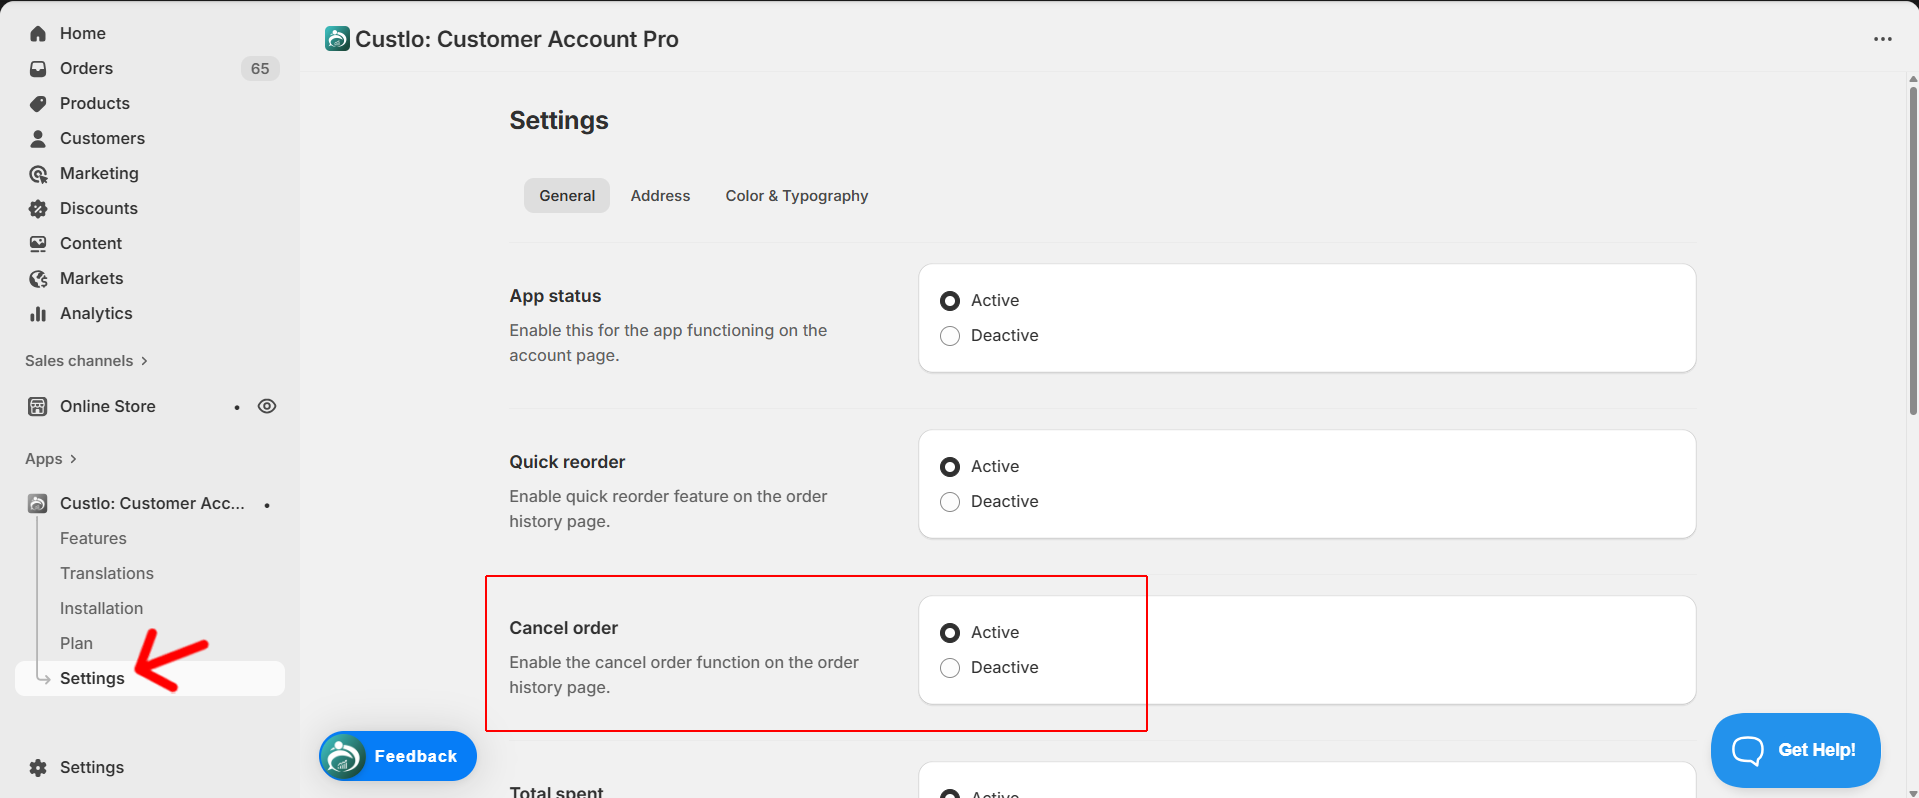
Task: Click the Quick reorder heading text
Action: 567,462
